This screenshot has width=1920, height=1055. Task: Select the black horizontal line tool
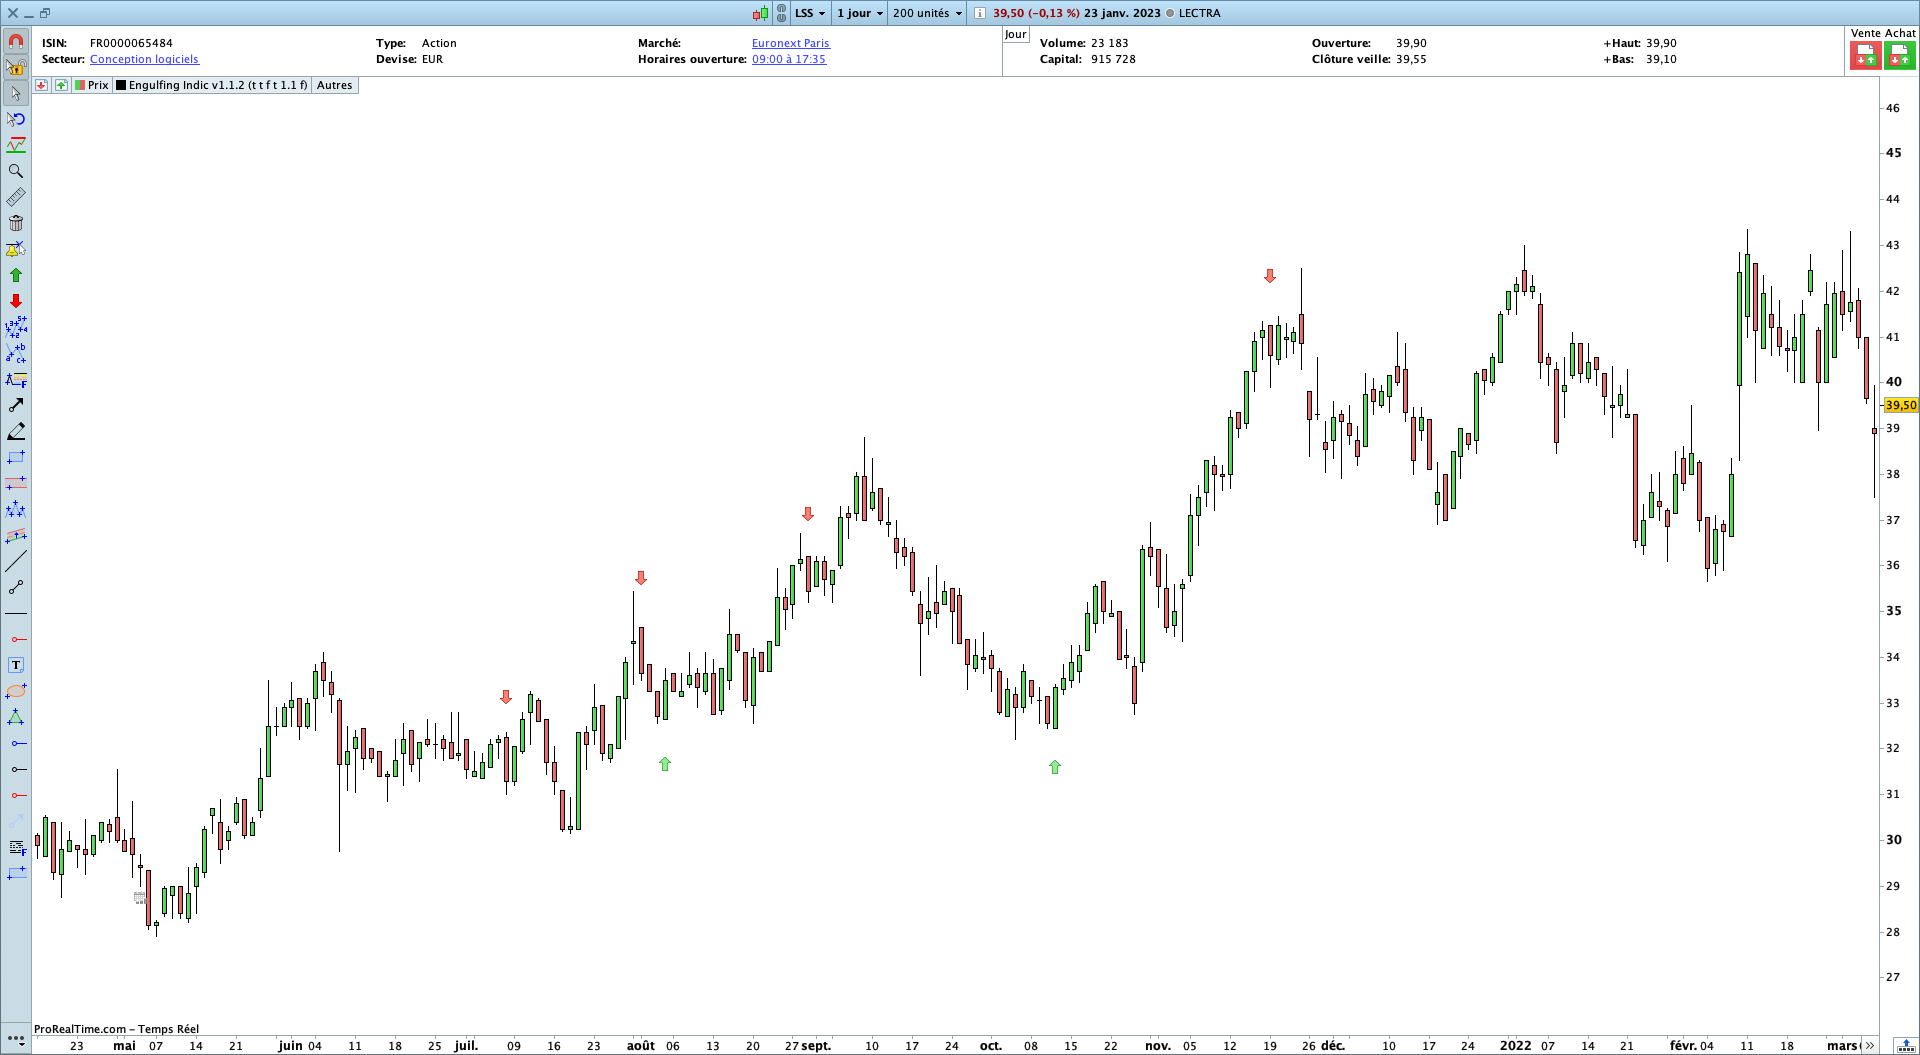click(16, 613)
